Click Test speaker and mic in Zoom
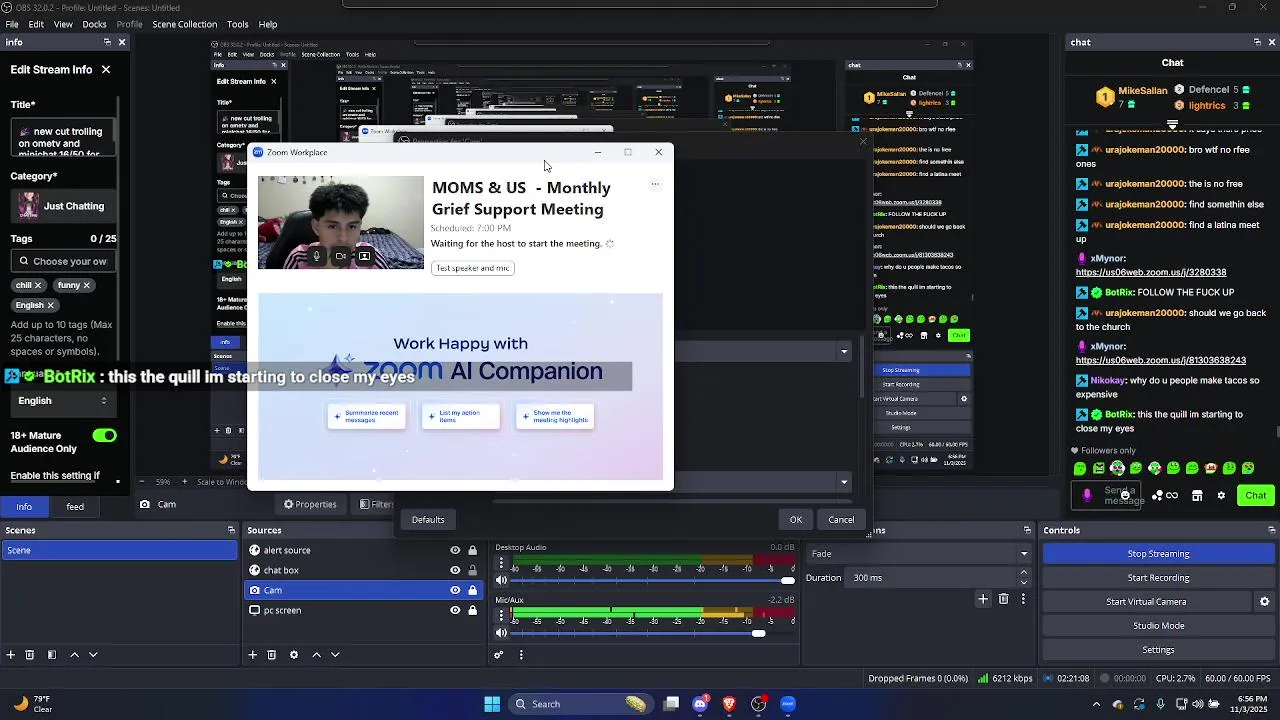This screenshot has width=1280, height=720. point(472,268)
